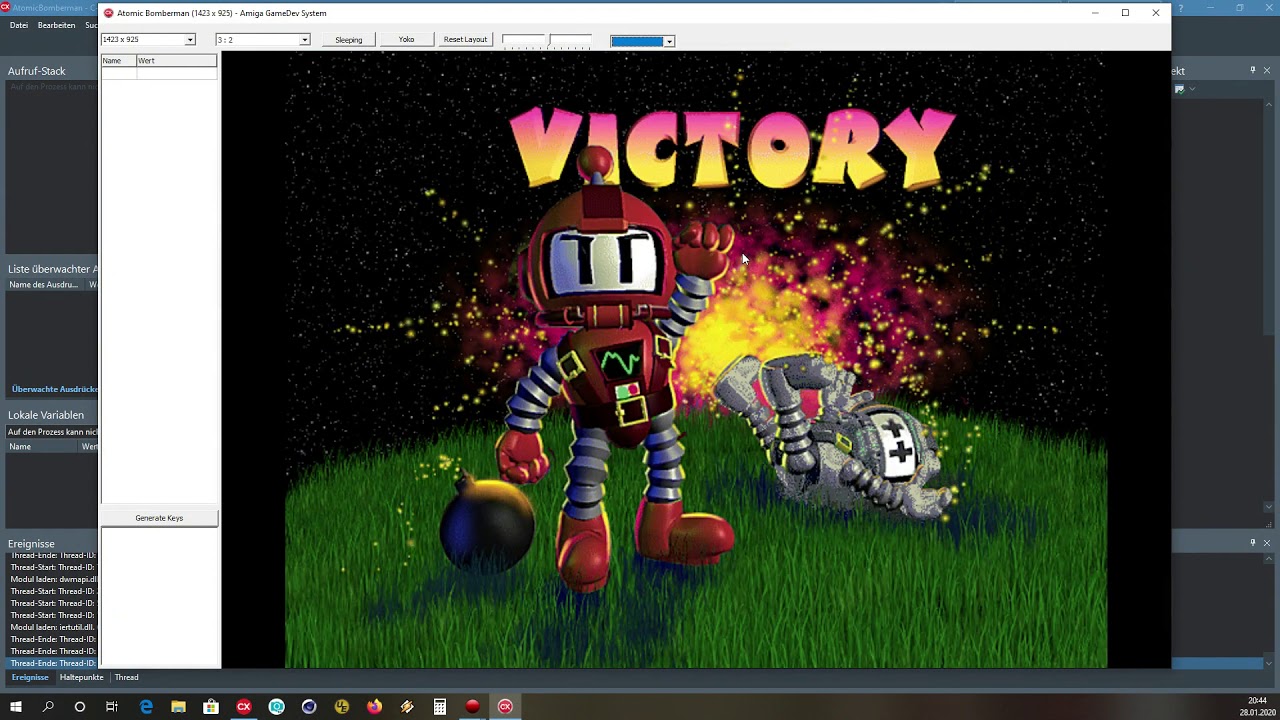Screen dimensions: 1280x720
Task: Pin the lower right IDE panel
Action: tap(1252, 542)
